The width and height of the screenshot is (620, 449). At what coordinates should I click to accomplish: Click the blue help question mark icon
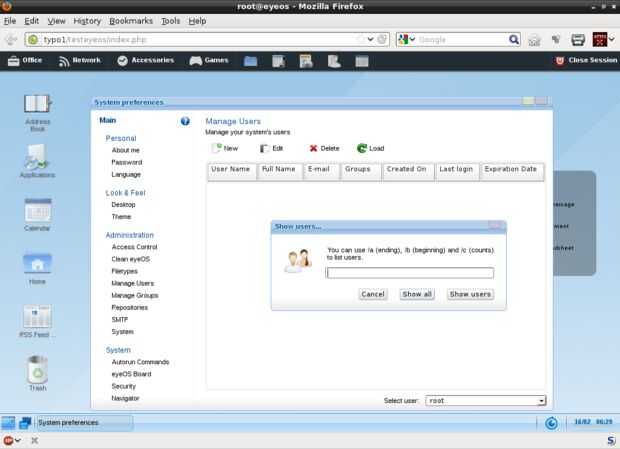[x=185, y=121]
